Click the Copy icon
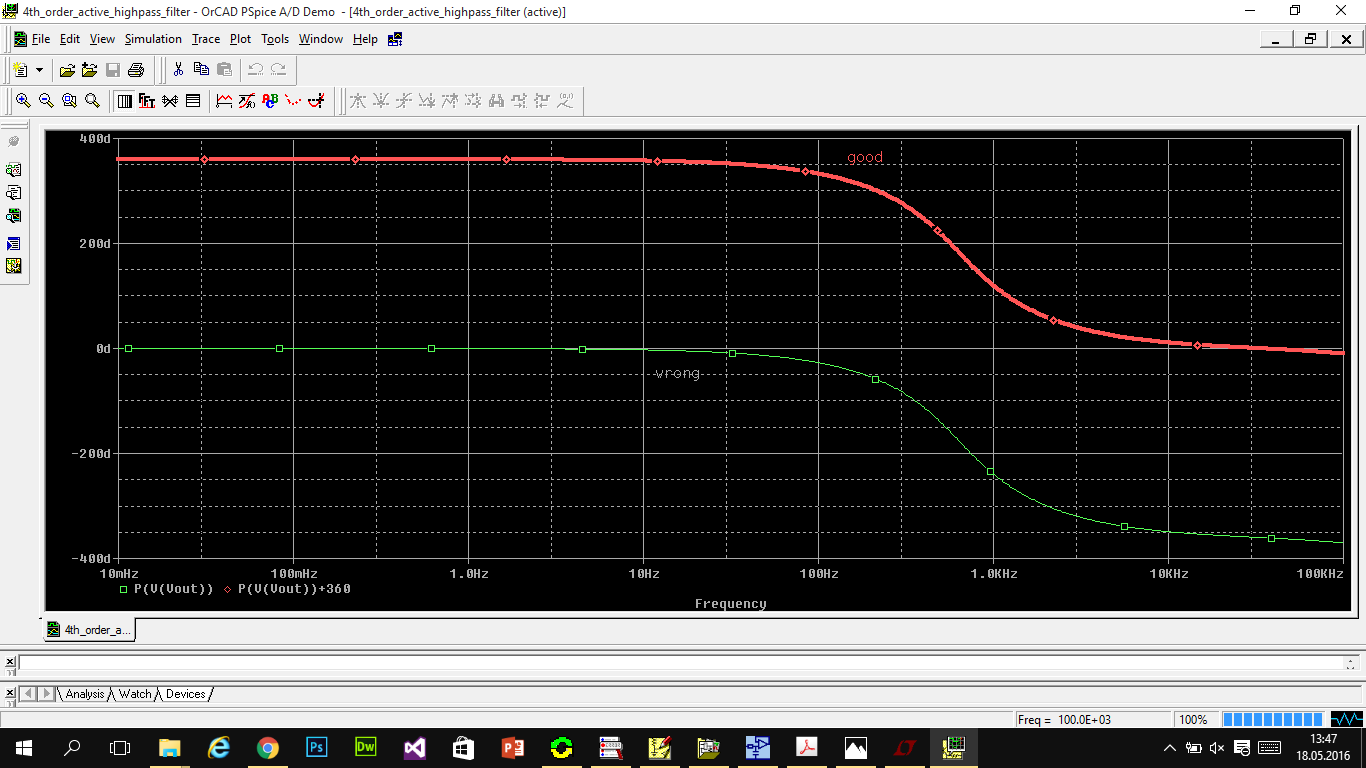1366x768 pixels. [x=201, y=70]
